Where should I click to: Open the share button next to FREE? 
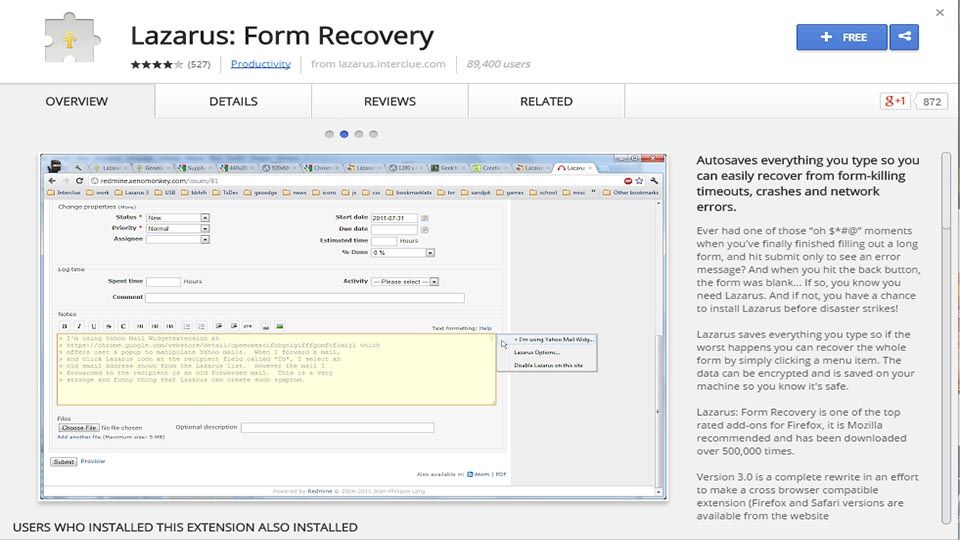pos(904,37)
